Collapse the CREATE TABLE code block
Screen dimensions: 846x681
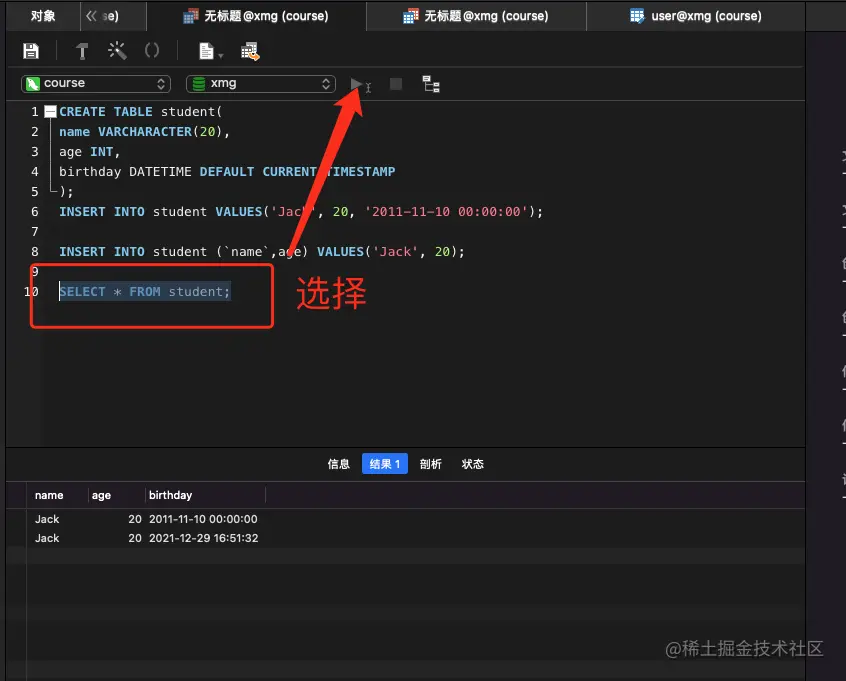(x=50, y=112)
